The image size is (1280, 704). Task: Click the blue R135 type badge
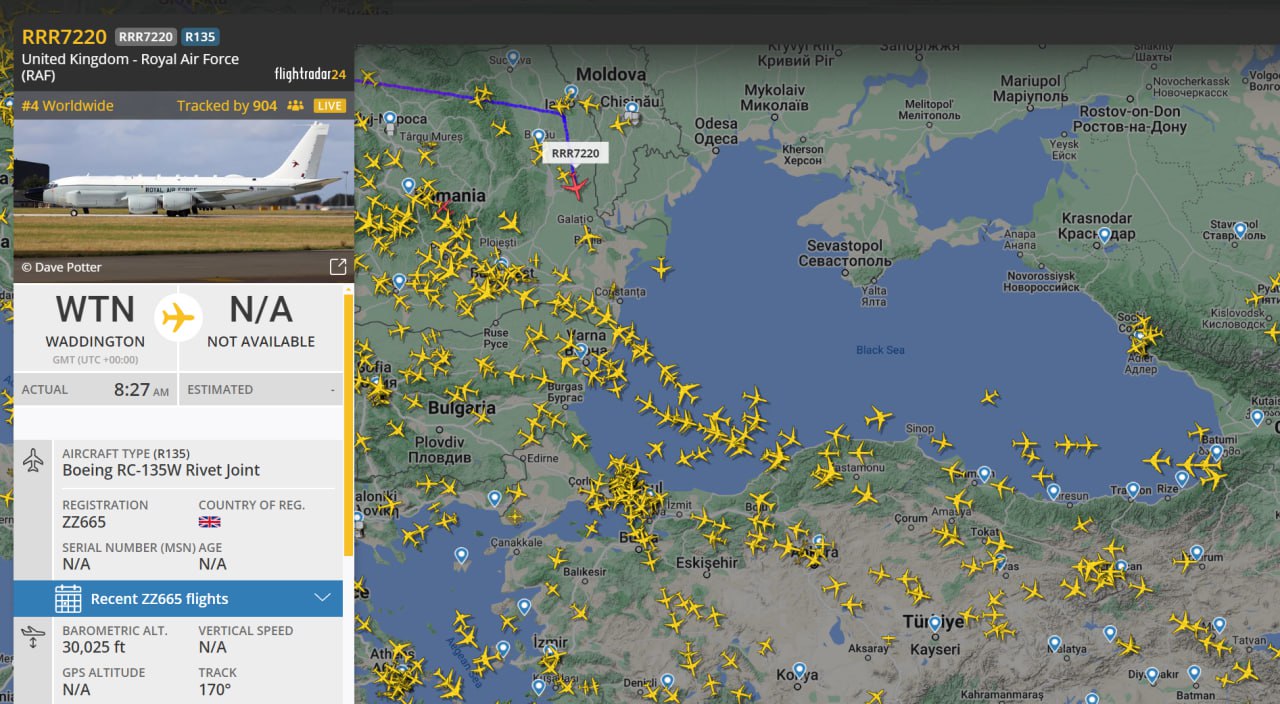click(x=201, y=37)
